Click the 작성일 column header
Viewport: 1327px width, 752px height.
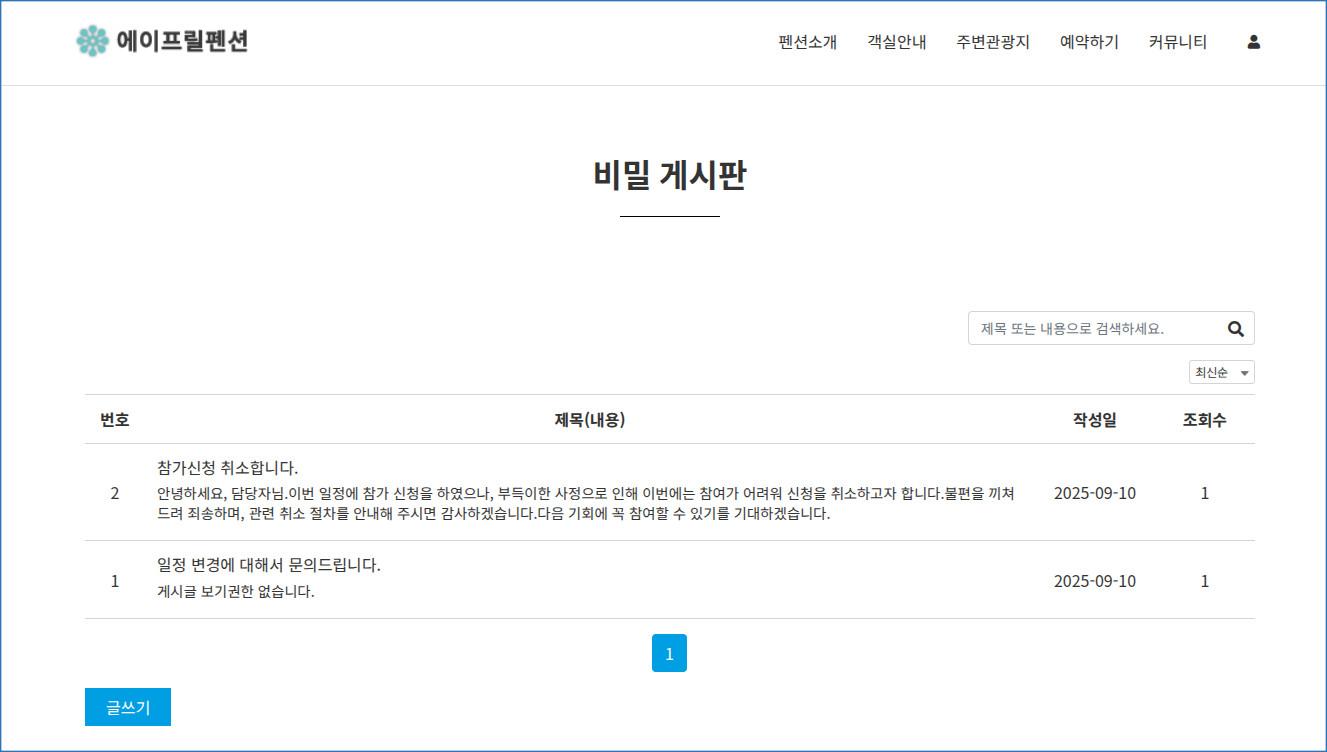1094,420
